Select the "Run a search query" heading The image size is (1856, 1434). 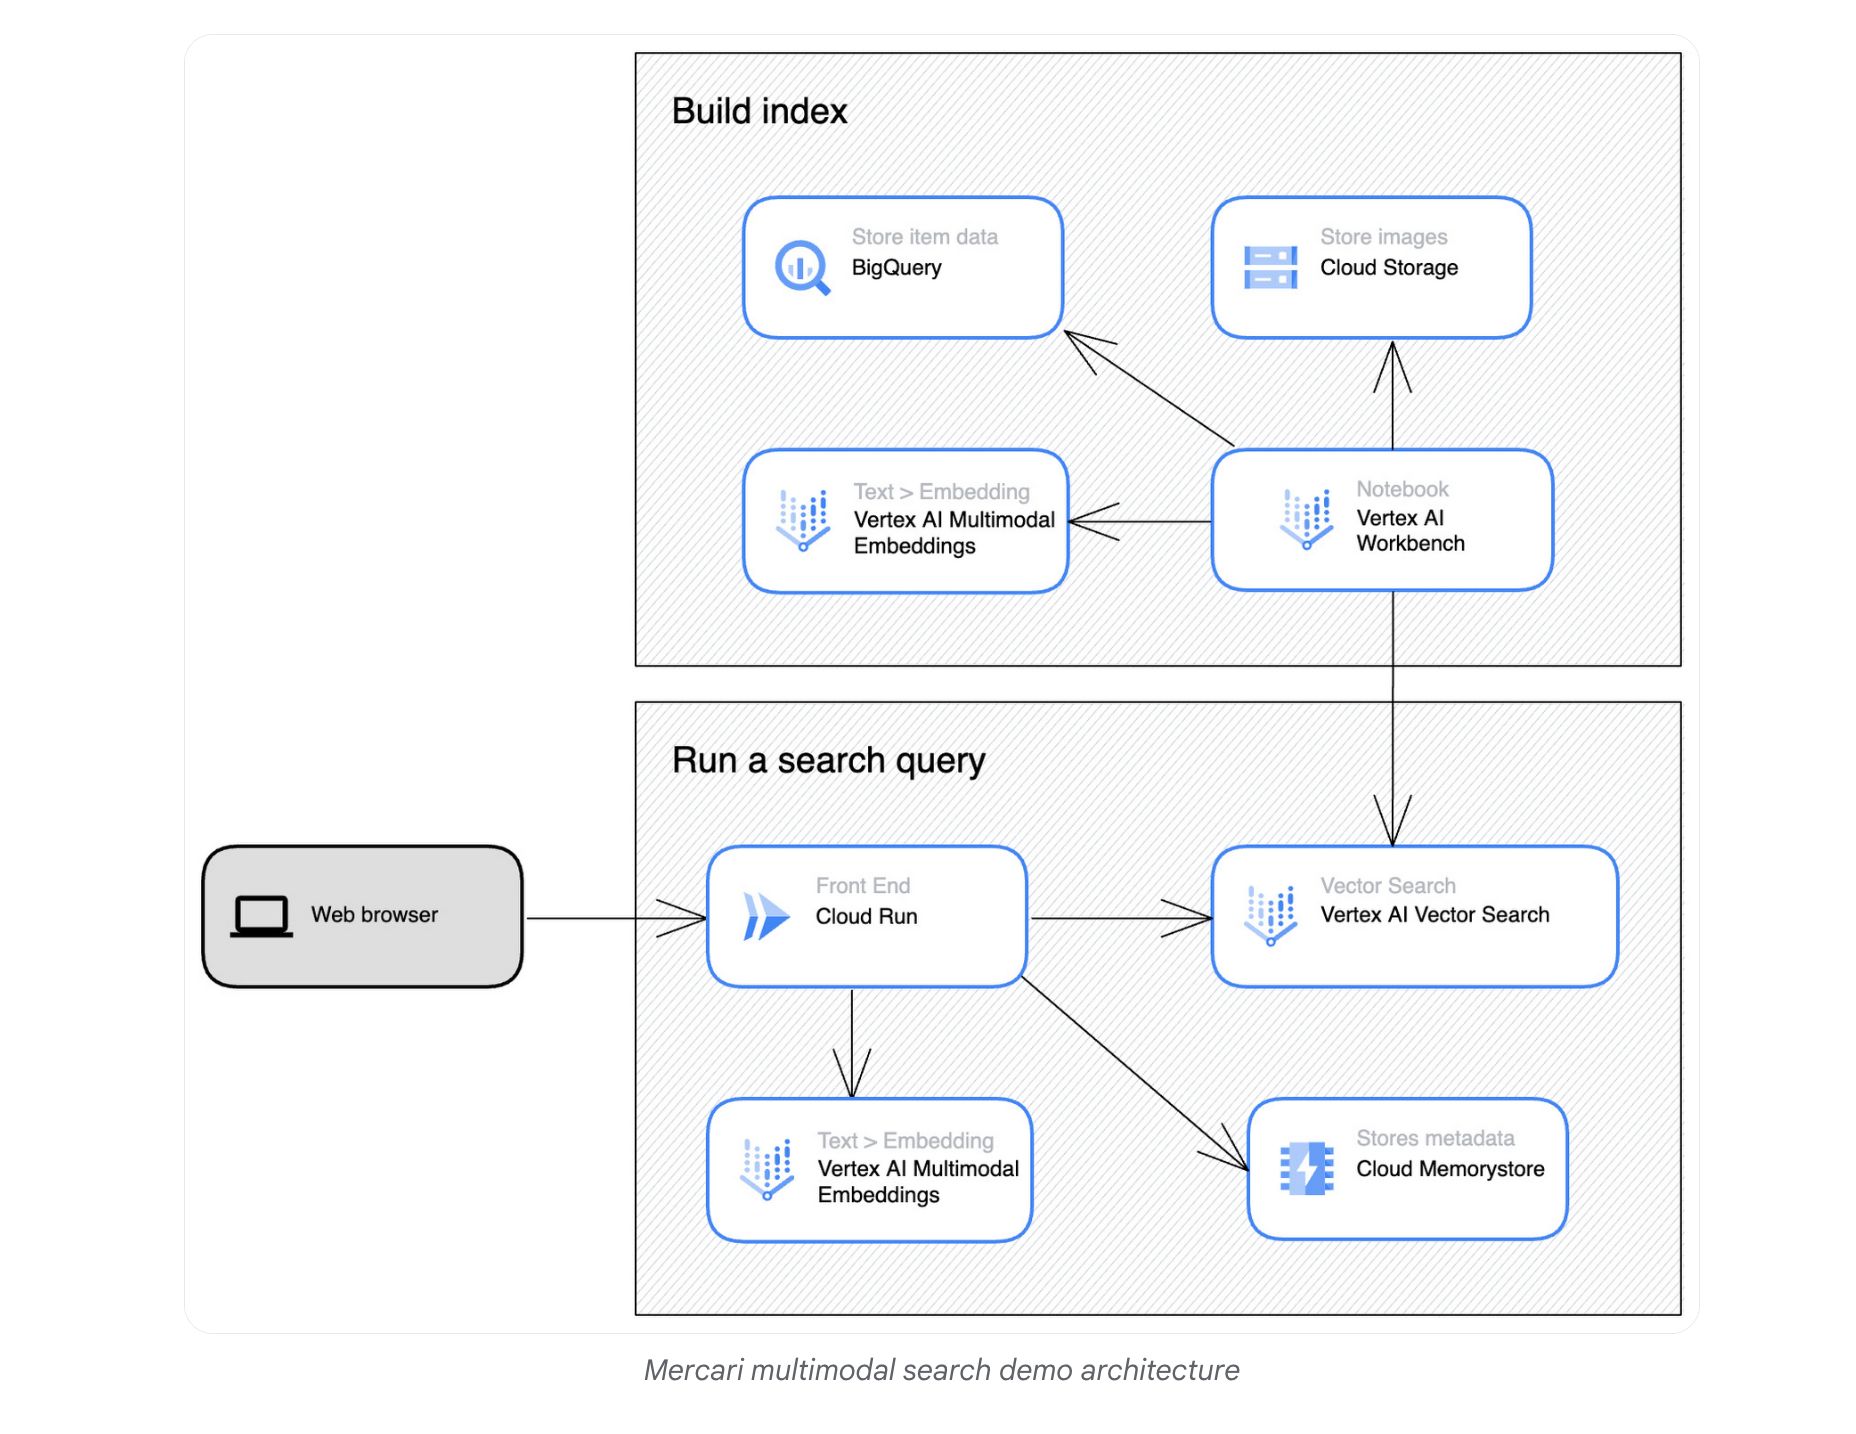[828, 761]
